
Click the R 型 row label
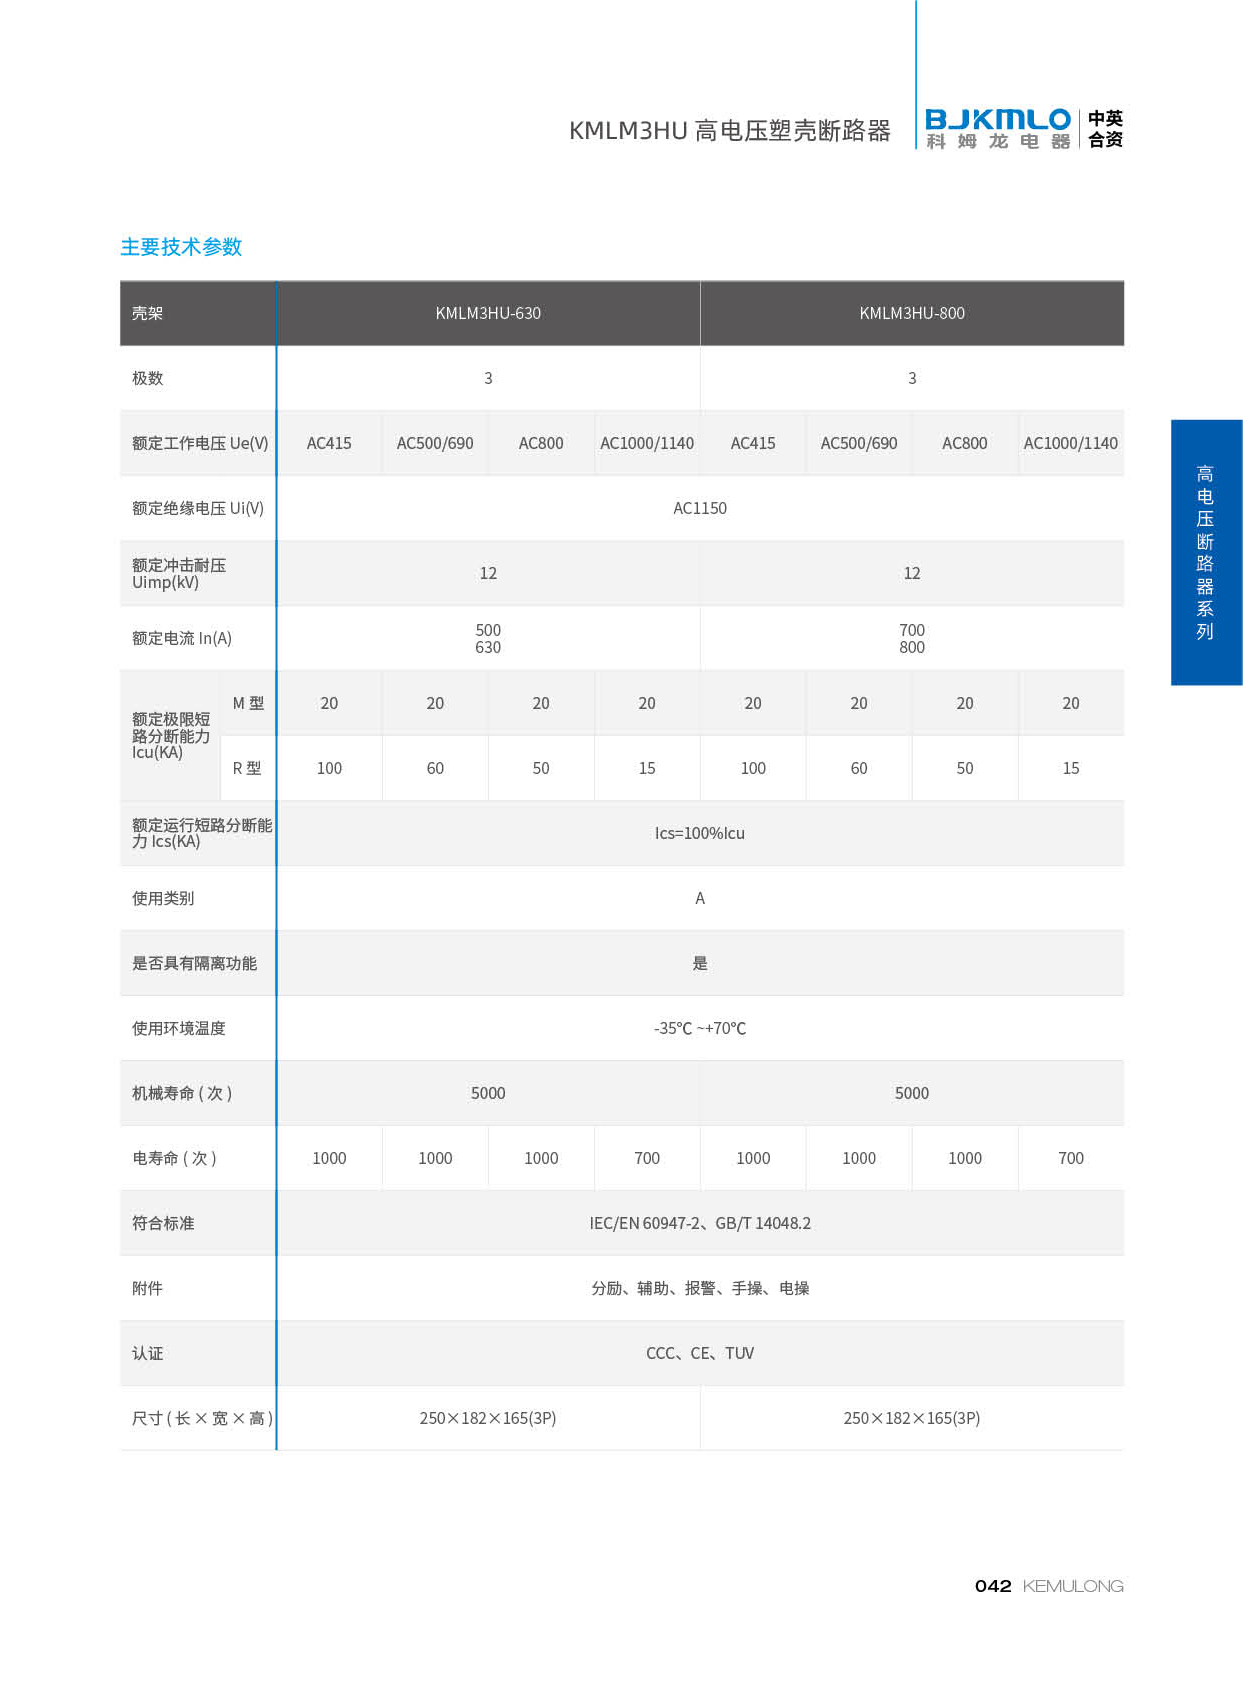(x=247, y=768)
